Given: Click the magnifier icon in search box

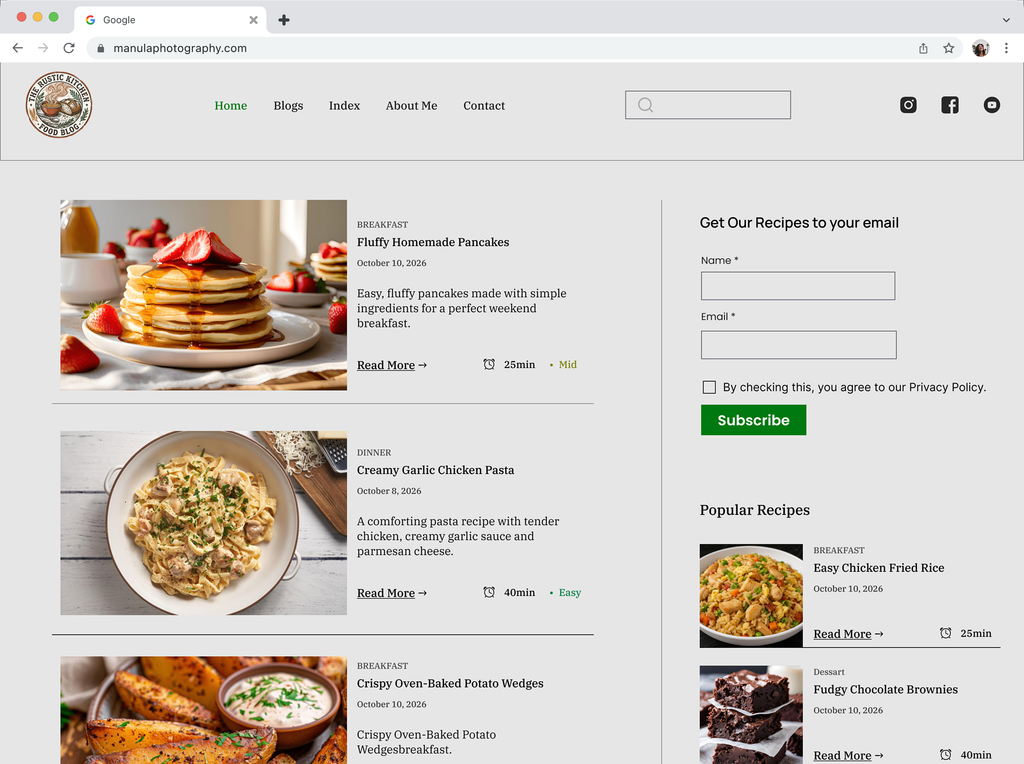Looking at the screenshot, I should click(645, 105).
